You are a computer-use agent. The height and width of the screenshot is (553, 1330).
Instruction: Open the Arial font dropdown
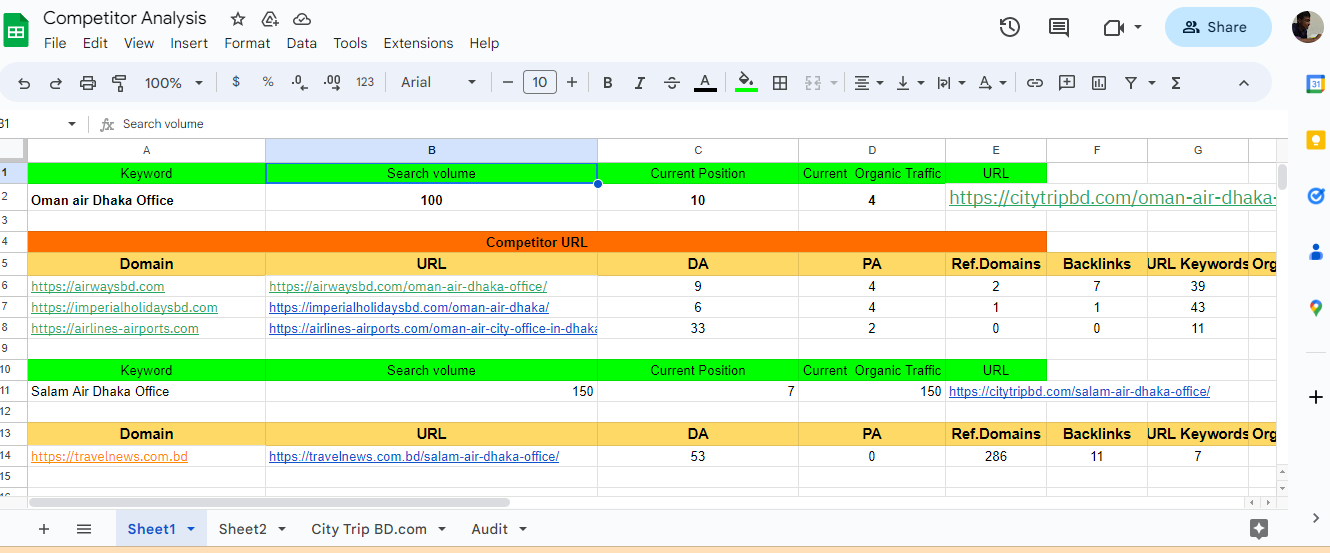pyautogui.click(x=439, y=83)
